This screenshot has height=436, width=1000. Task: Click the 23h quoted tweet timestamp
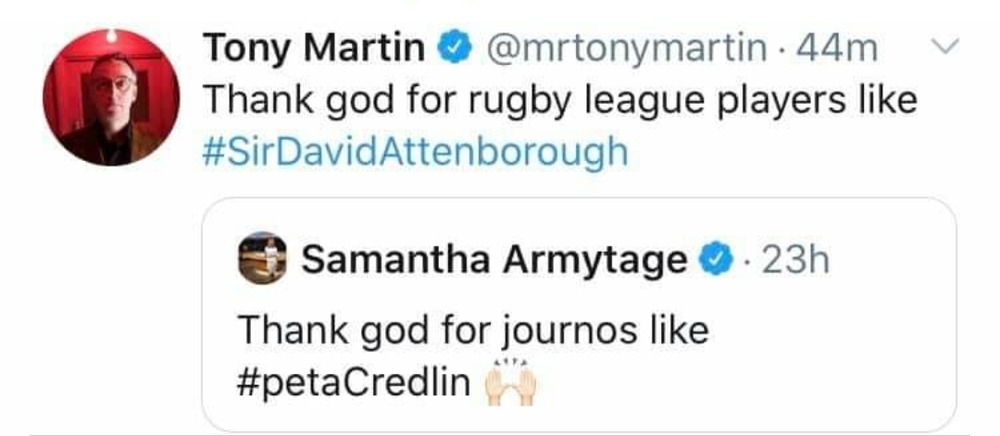(x=796, y=260)
